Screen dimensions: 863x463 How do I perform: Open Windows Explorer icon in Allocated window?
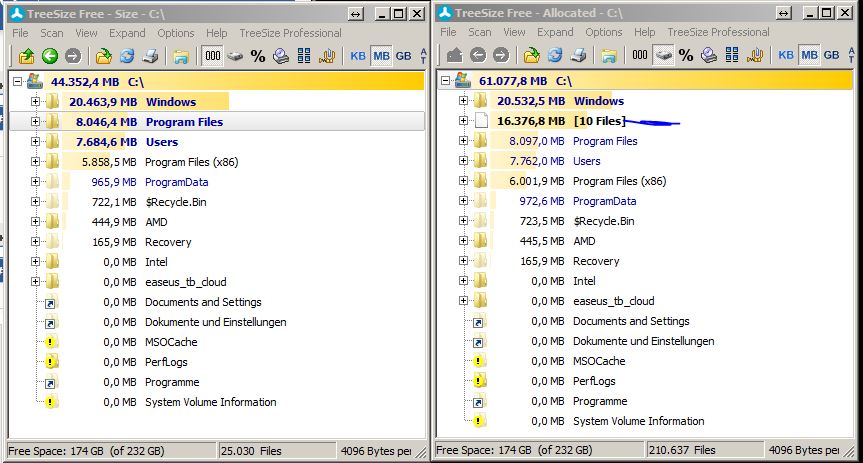pyautogui.click(x=608, y=55)
